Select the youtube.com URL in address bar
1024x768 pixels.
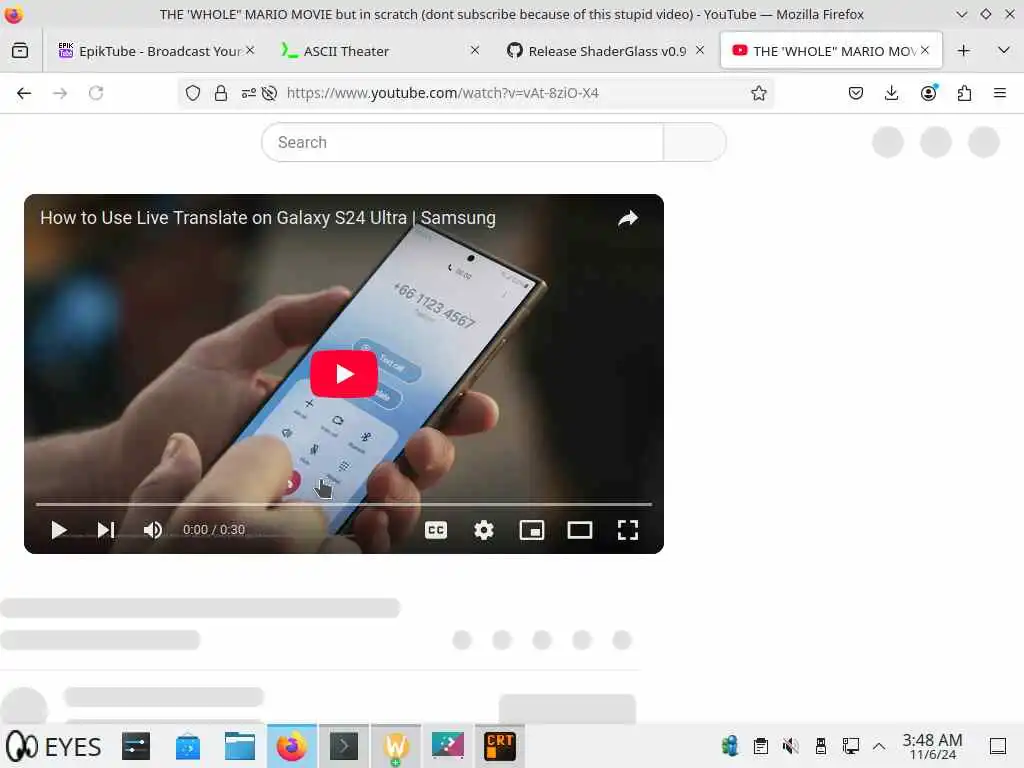coord(443,93)
